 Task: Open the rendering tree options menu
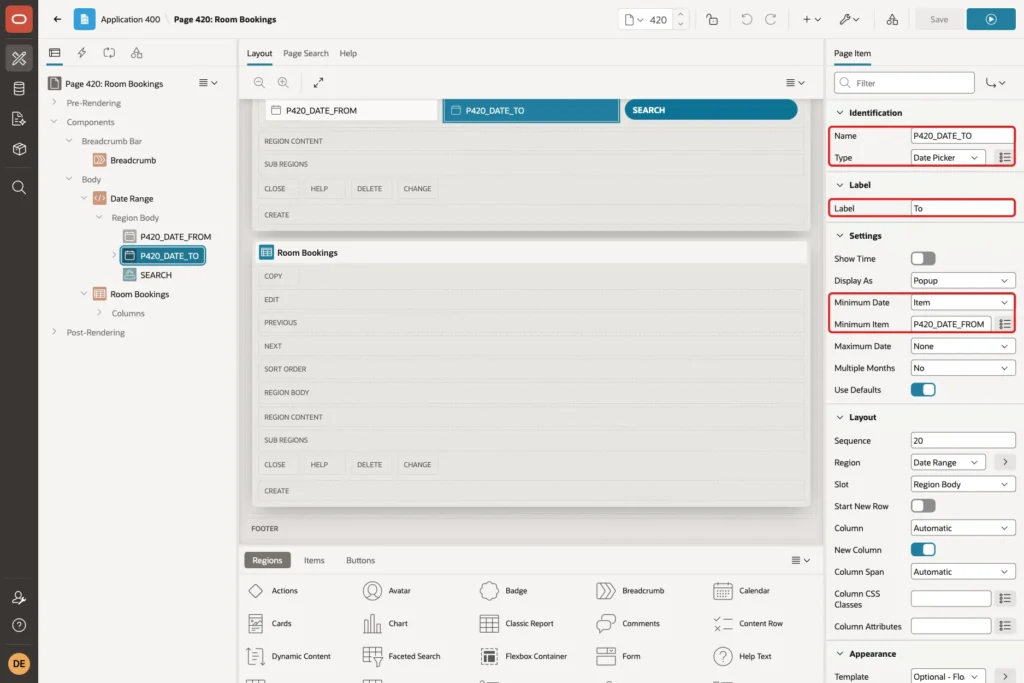(x=208, y=83)
